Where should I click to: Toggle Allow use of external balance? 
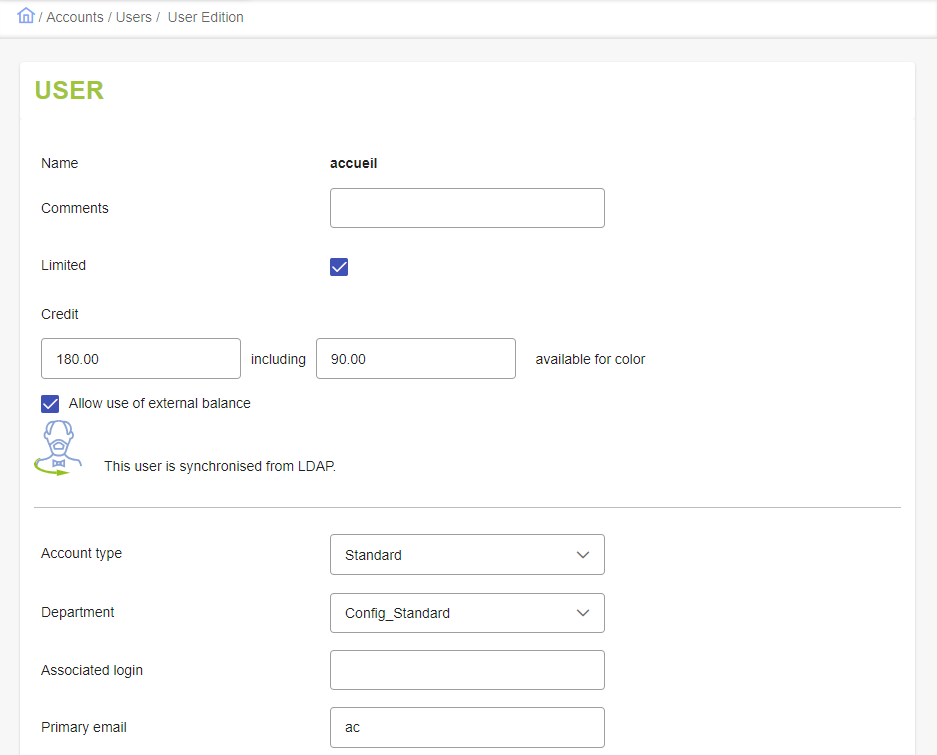click(x=50, y=404)
